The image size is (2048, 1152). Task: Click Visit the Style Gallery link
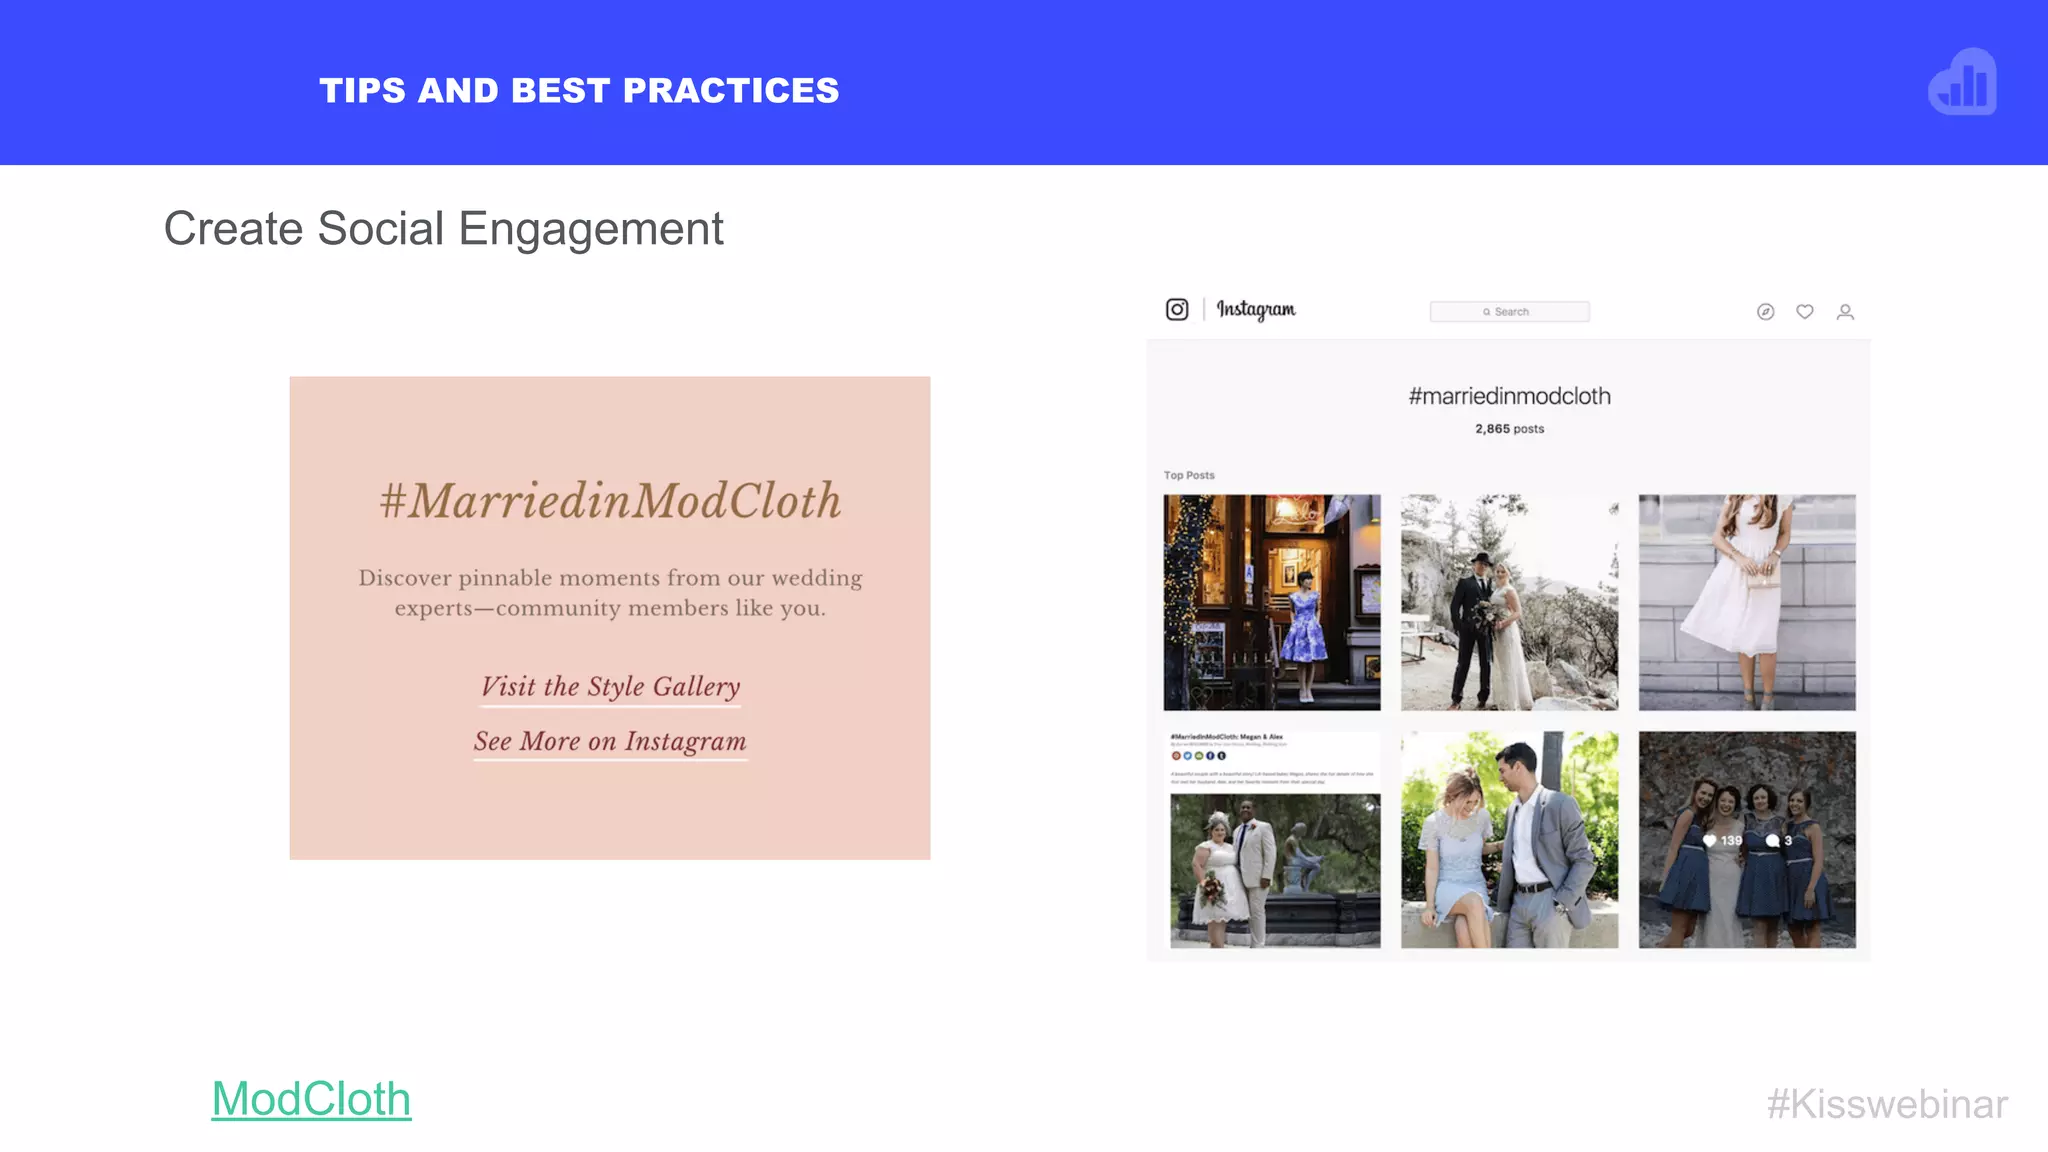(610, 687)
